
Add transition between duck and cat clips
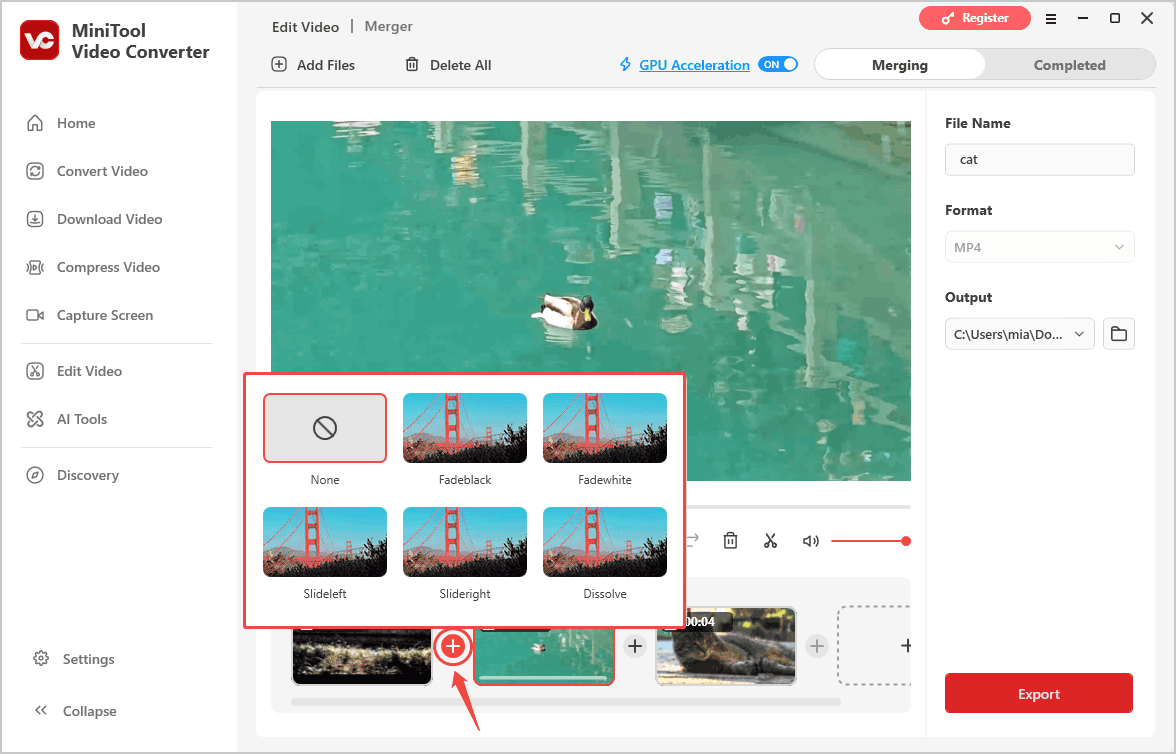point(635,646)
